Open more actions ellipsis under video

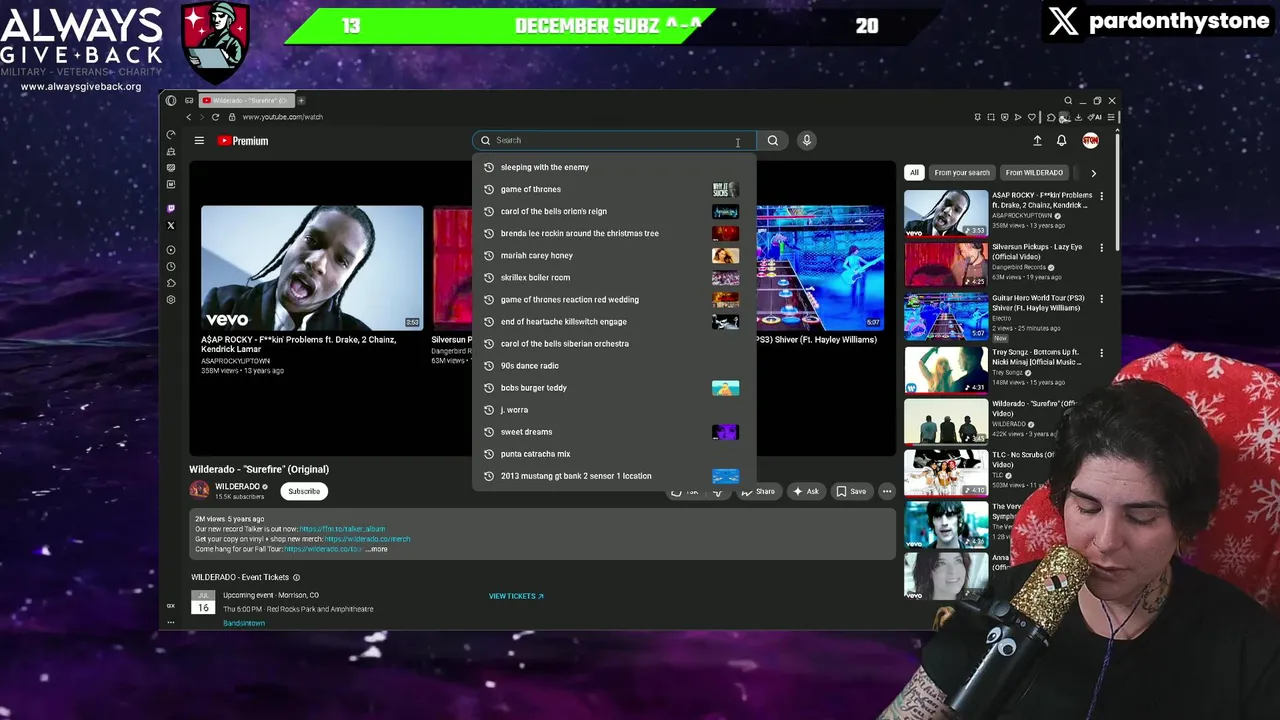(x=886, y=491)
